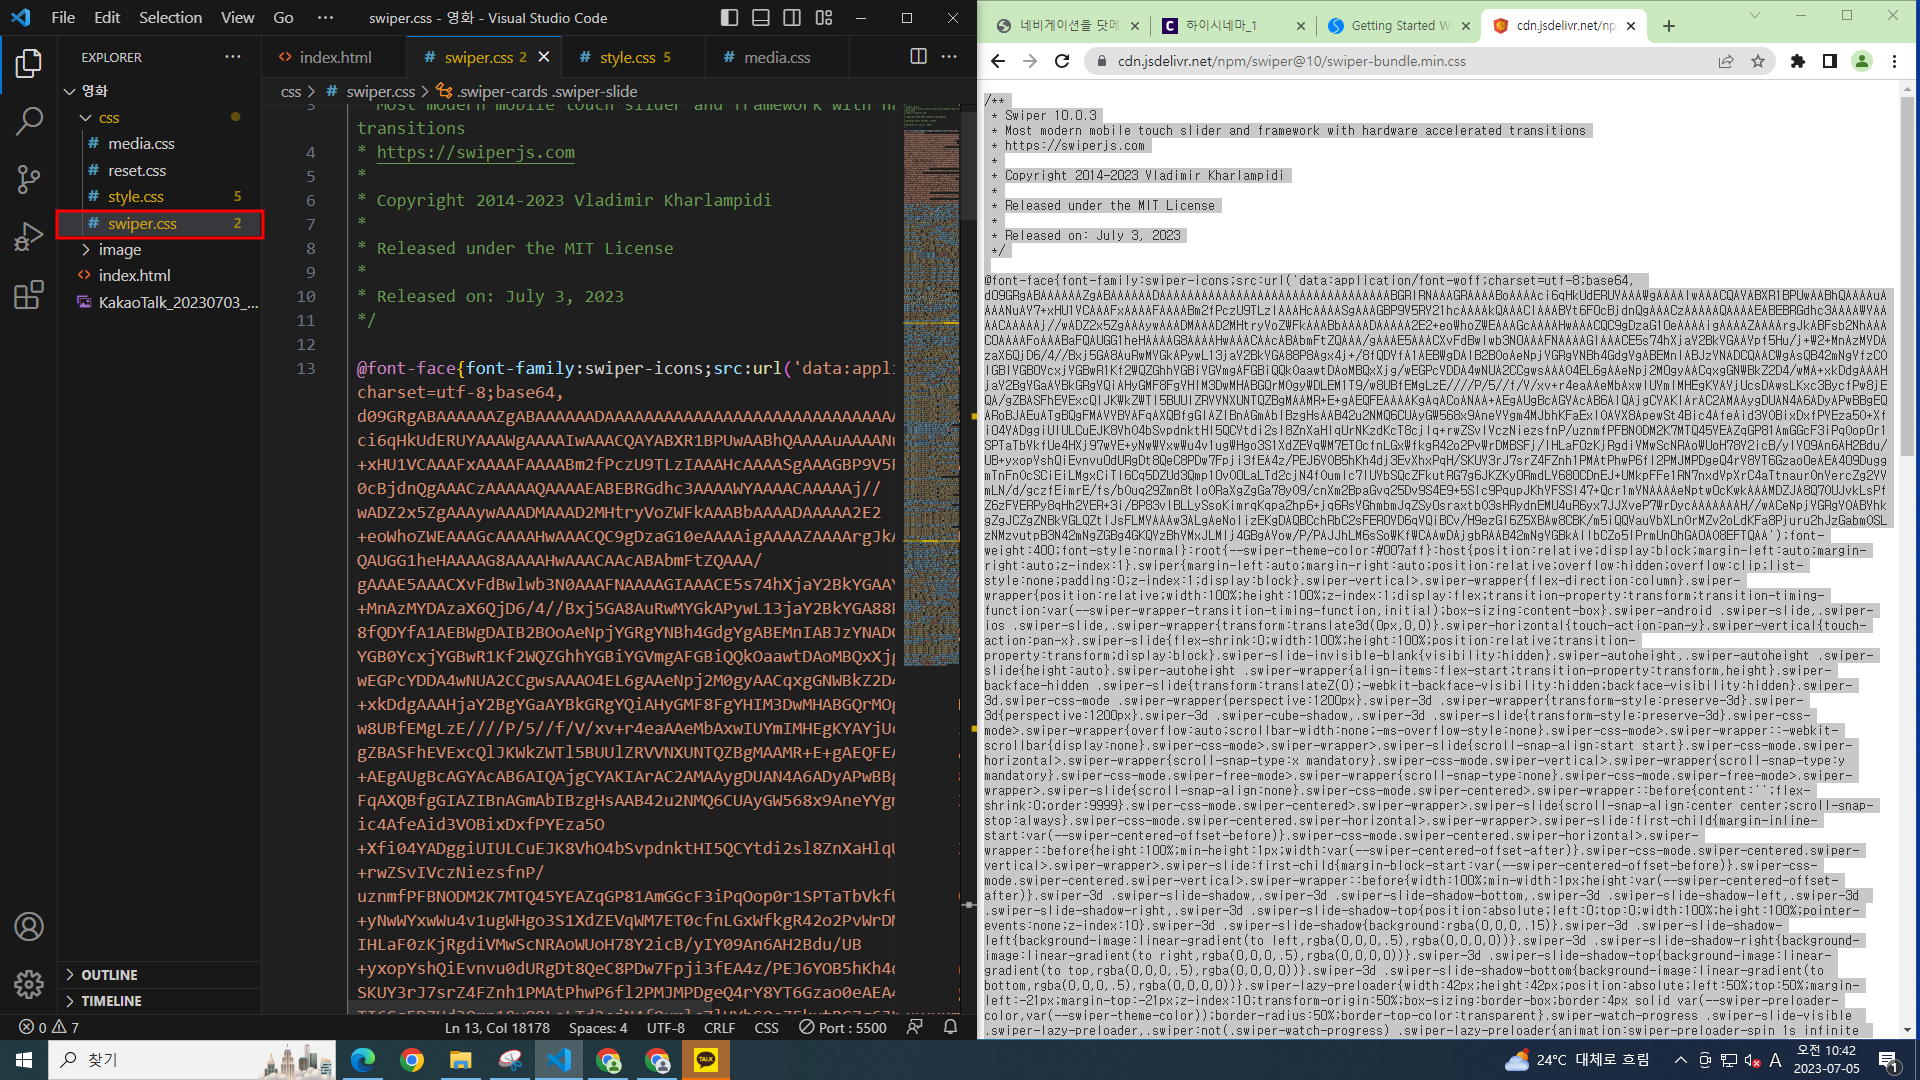Click the CSS language mode button
Screen dimensions: 1920x1080
point(766,1027)
